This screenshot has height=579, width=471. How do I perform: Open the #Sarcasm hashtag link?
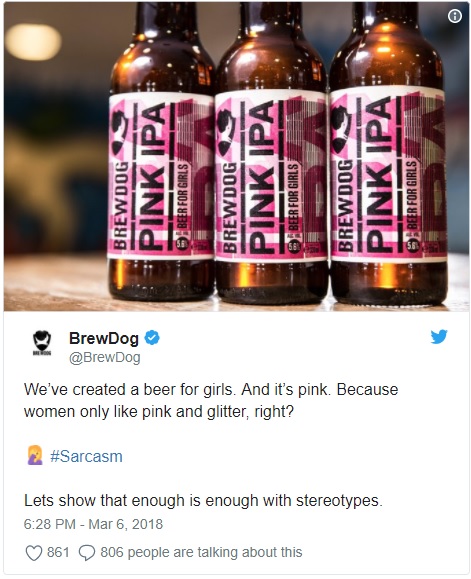(x=86, y=456)
